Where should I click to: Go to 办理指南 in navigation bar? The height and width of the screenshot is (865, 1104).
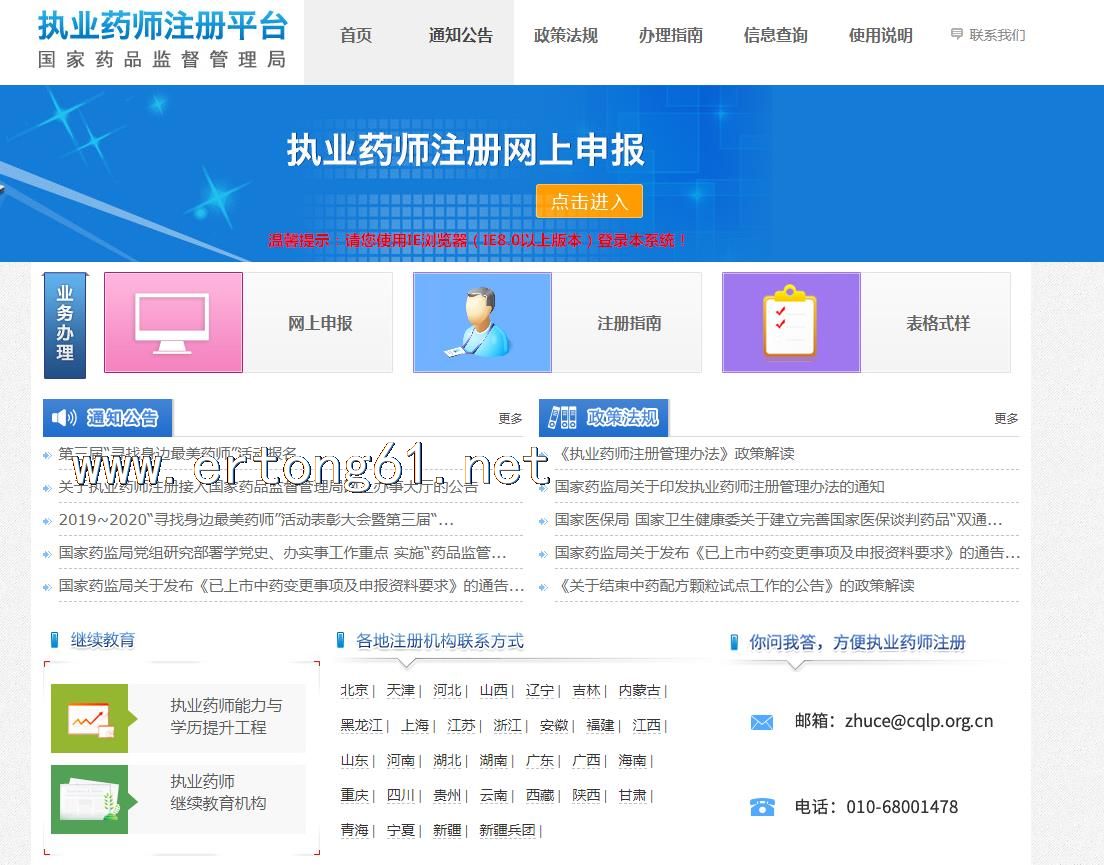pyautogui.click(x=670, y=36)
